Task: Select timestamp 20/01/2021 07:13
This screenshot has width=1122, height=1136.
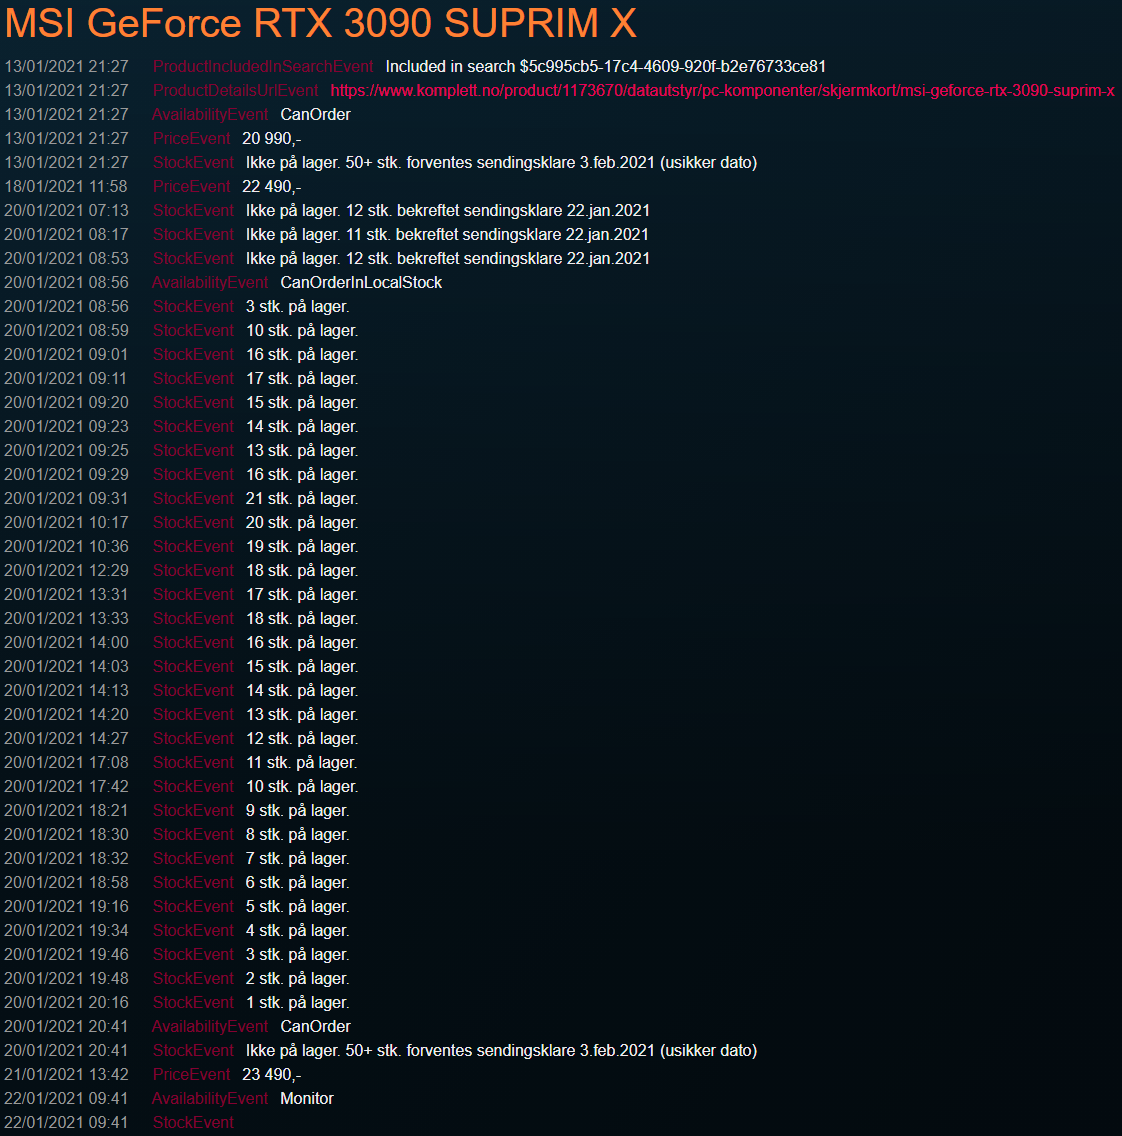Action: coord(66,211)
